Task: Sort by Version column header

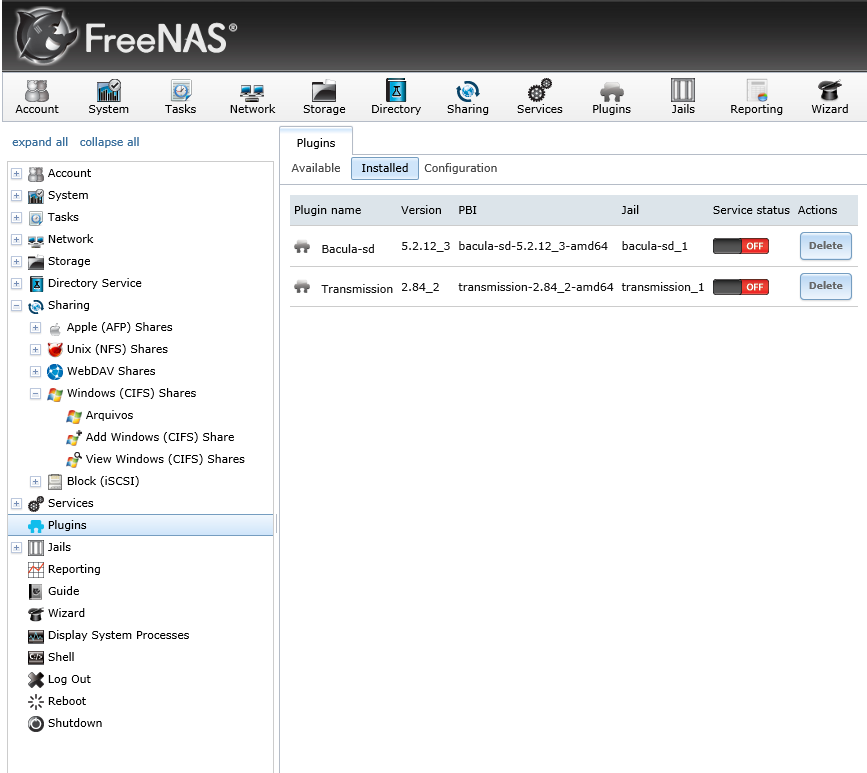Action: [x=421, y=210]
